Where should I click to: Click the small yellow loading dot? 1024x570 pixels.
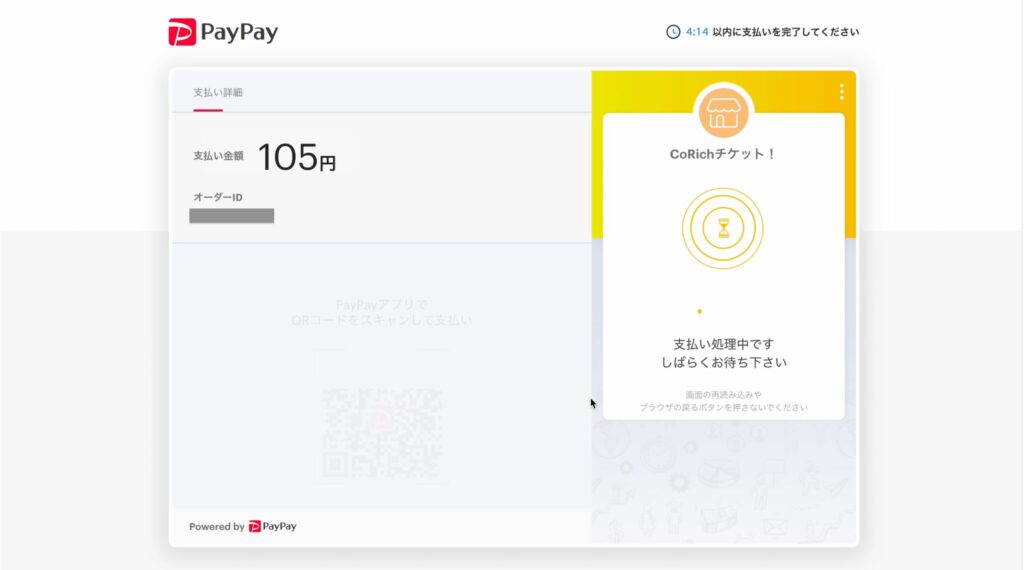(699, 311)
